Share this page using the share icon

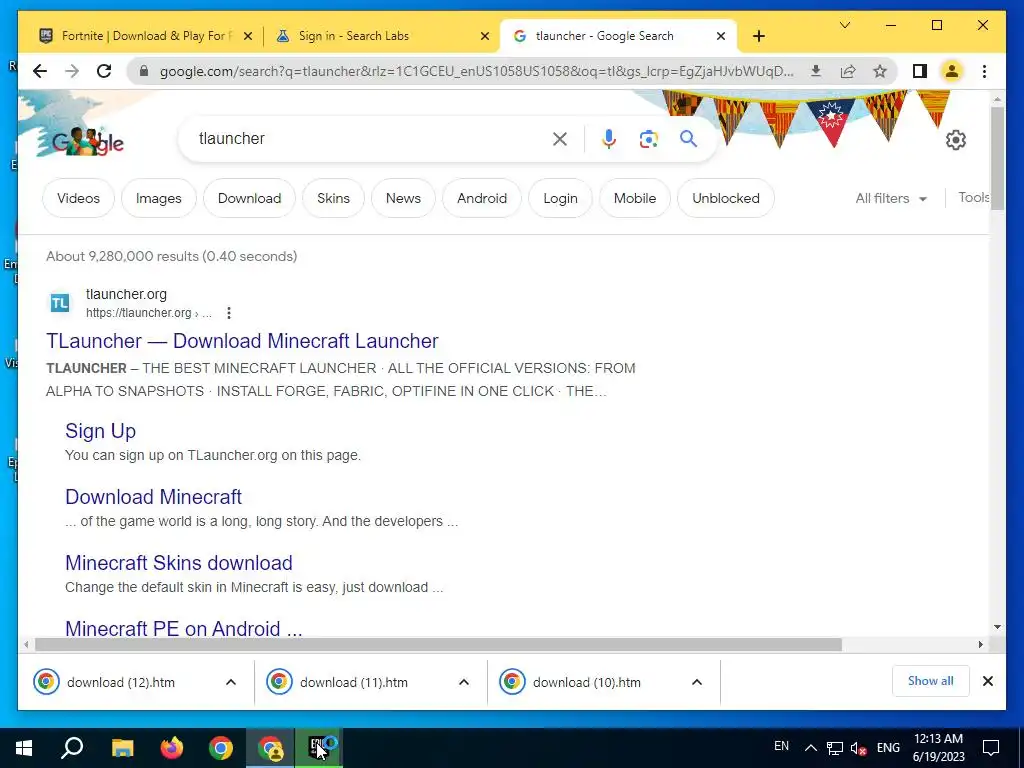848,71
